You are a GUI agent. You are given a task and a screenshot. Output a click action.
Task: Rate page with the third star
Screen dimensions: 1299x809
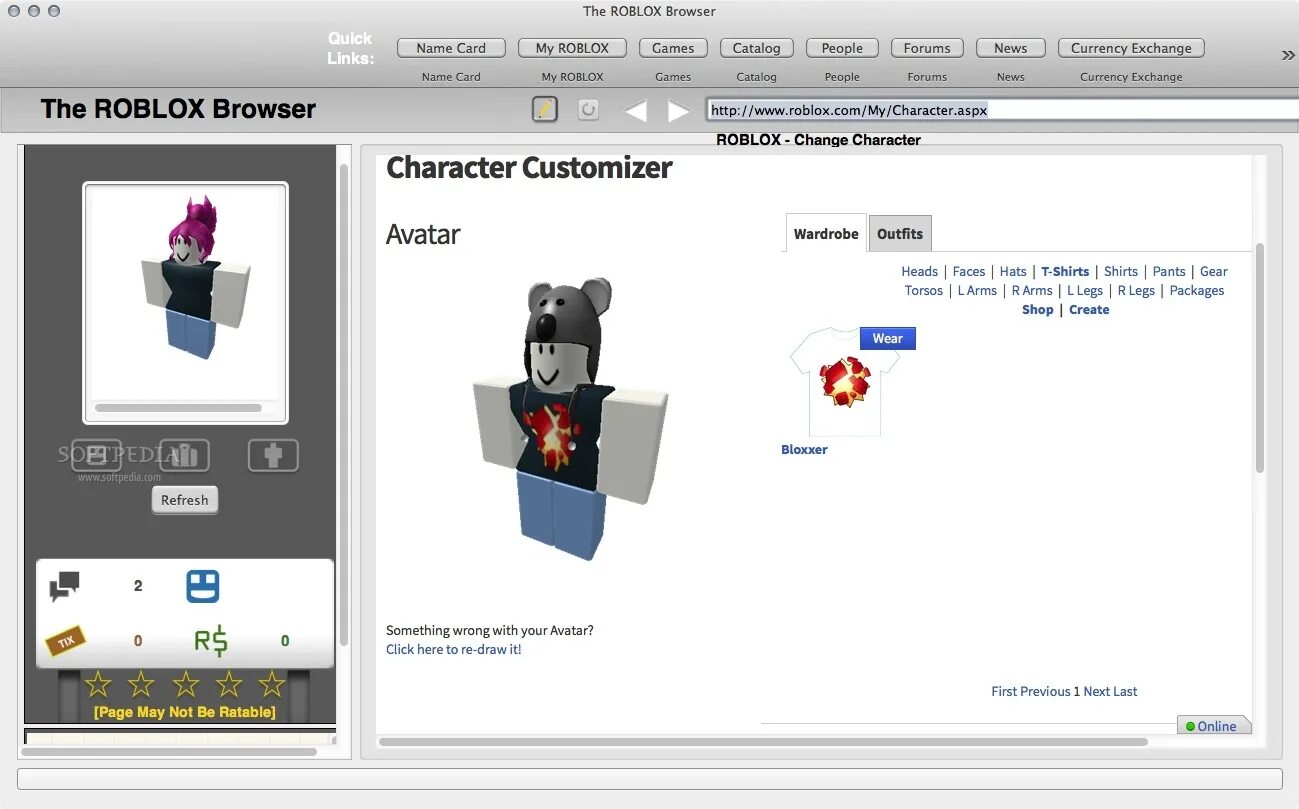[186, 685]
